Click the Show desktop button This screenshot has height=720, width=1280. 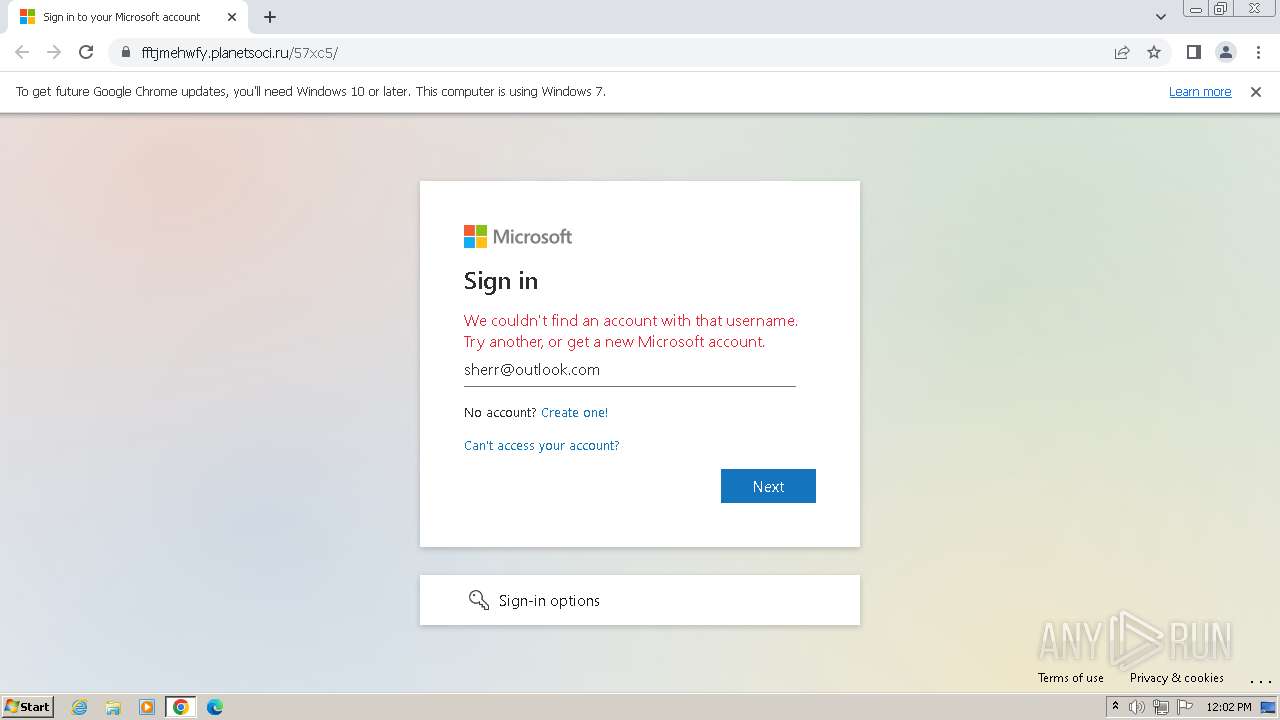pyautogui.click(x=1269, y=707)
